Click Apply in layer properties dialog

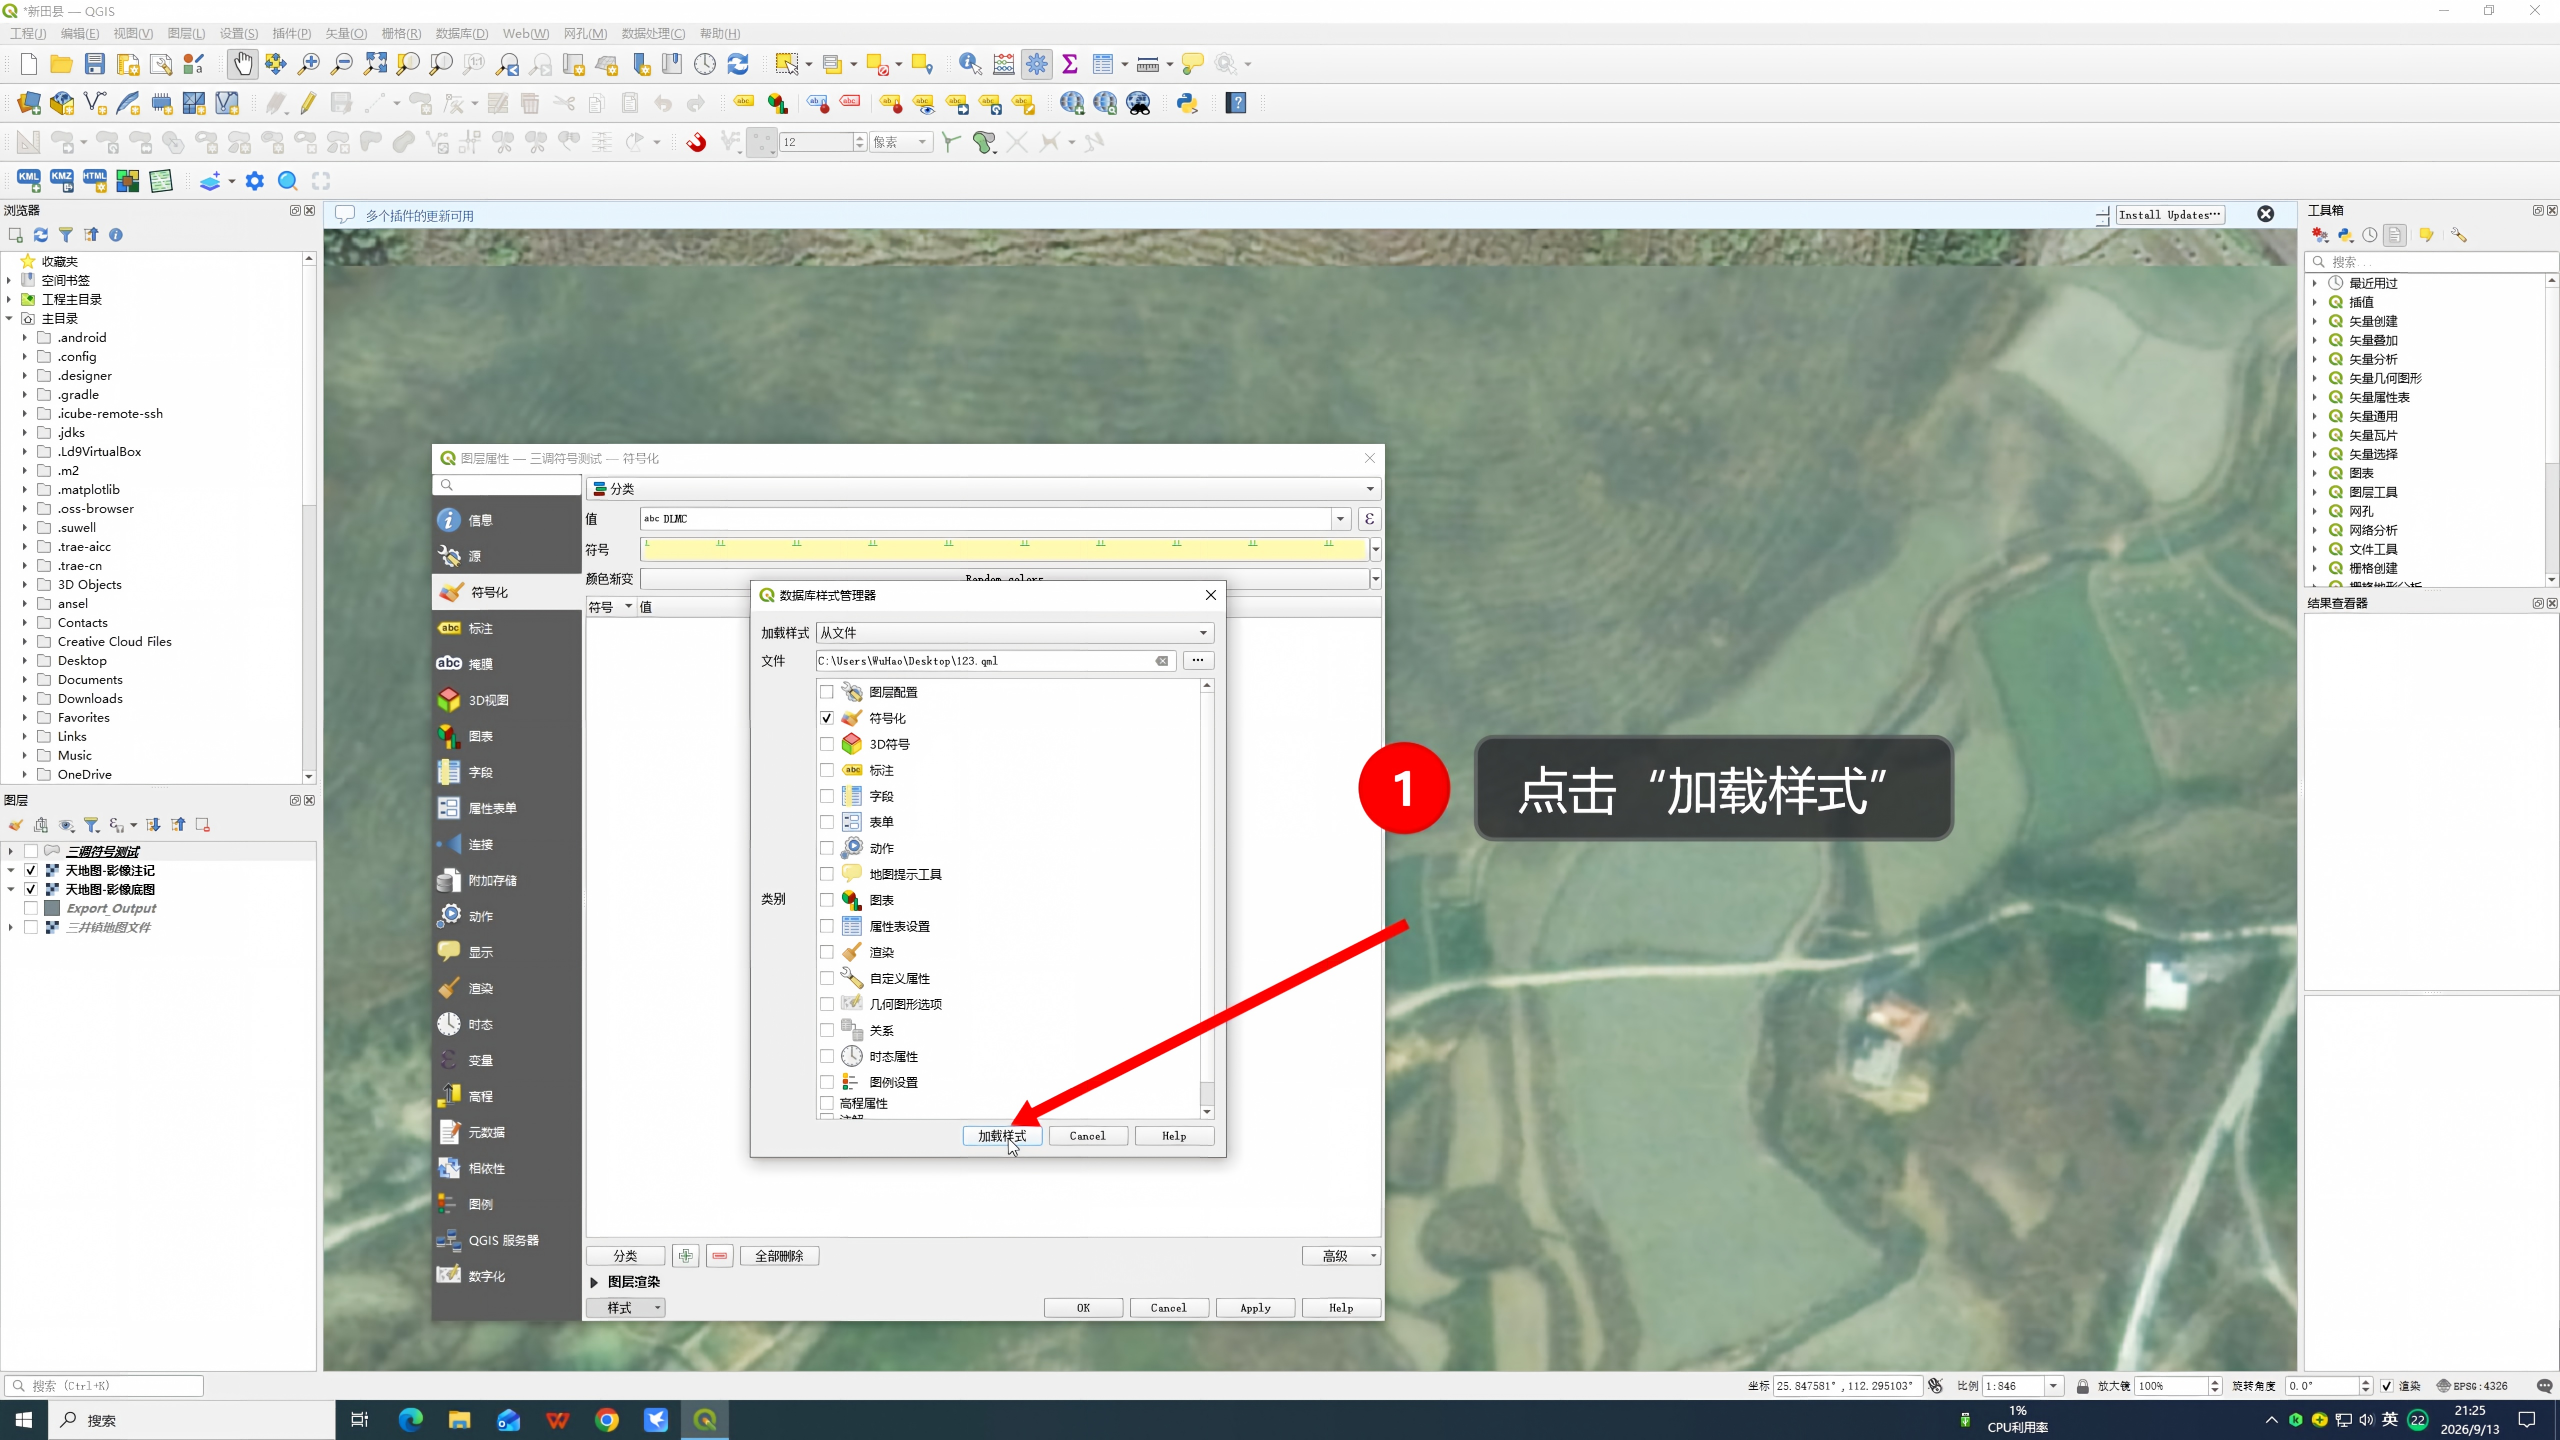point(1255,1308)
